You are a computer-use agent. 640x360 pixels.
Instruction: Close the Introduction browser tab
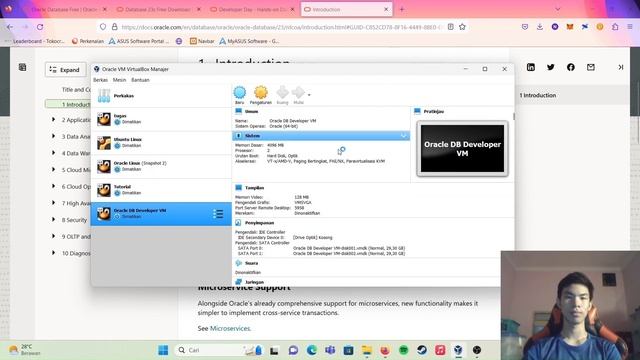(386, 9)
